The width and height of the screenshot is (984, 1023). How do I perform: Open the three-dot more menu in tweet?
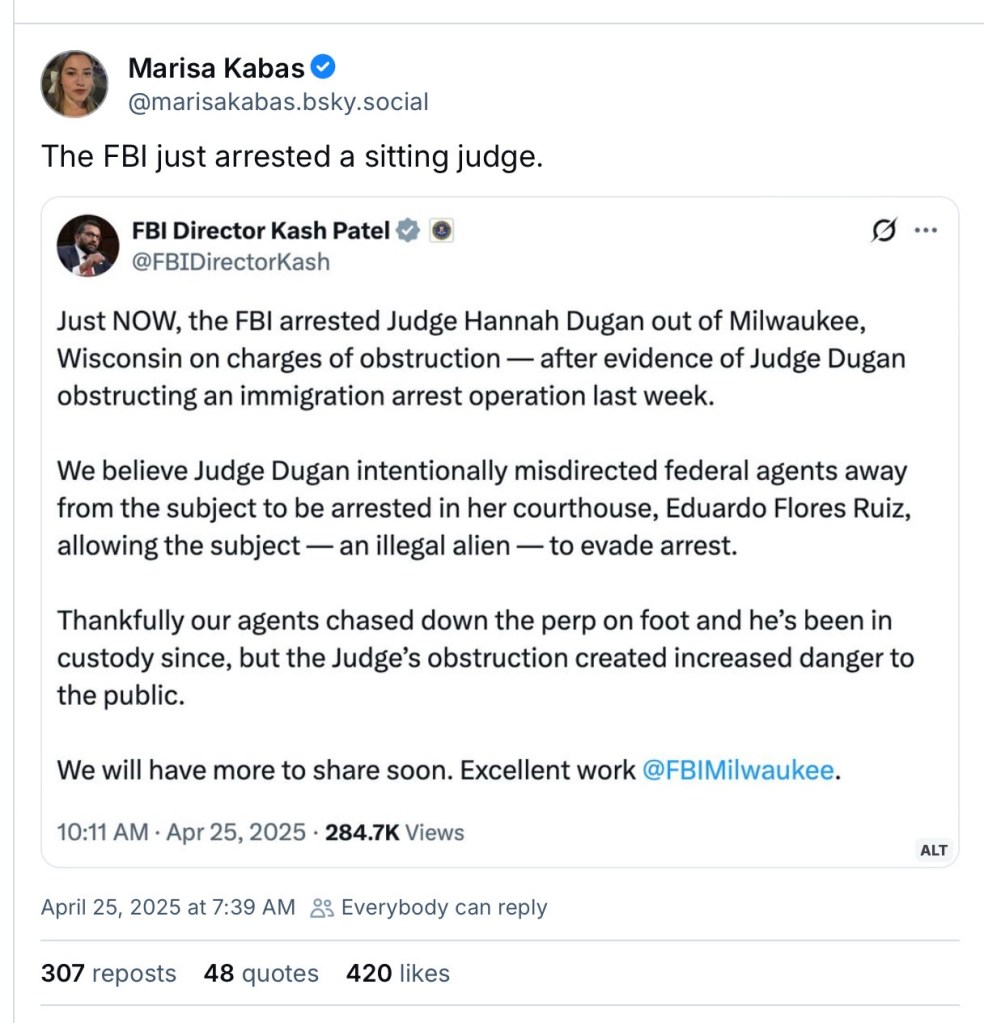(x=926, y=231)
